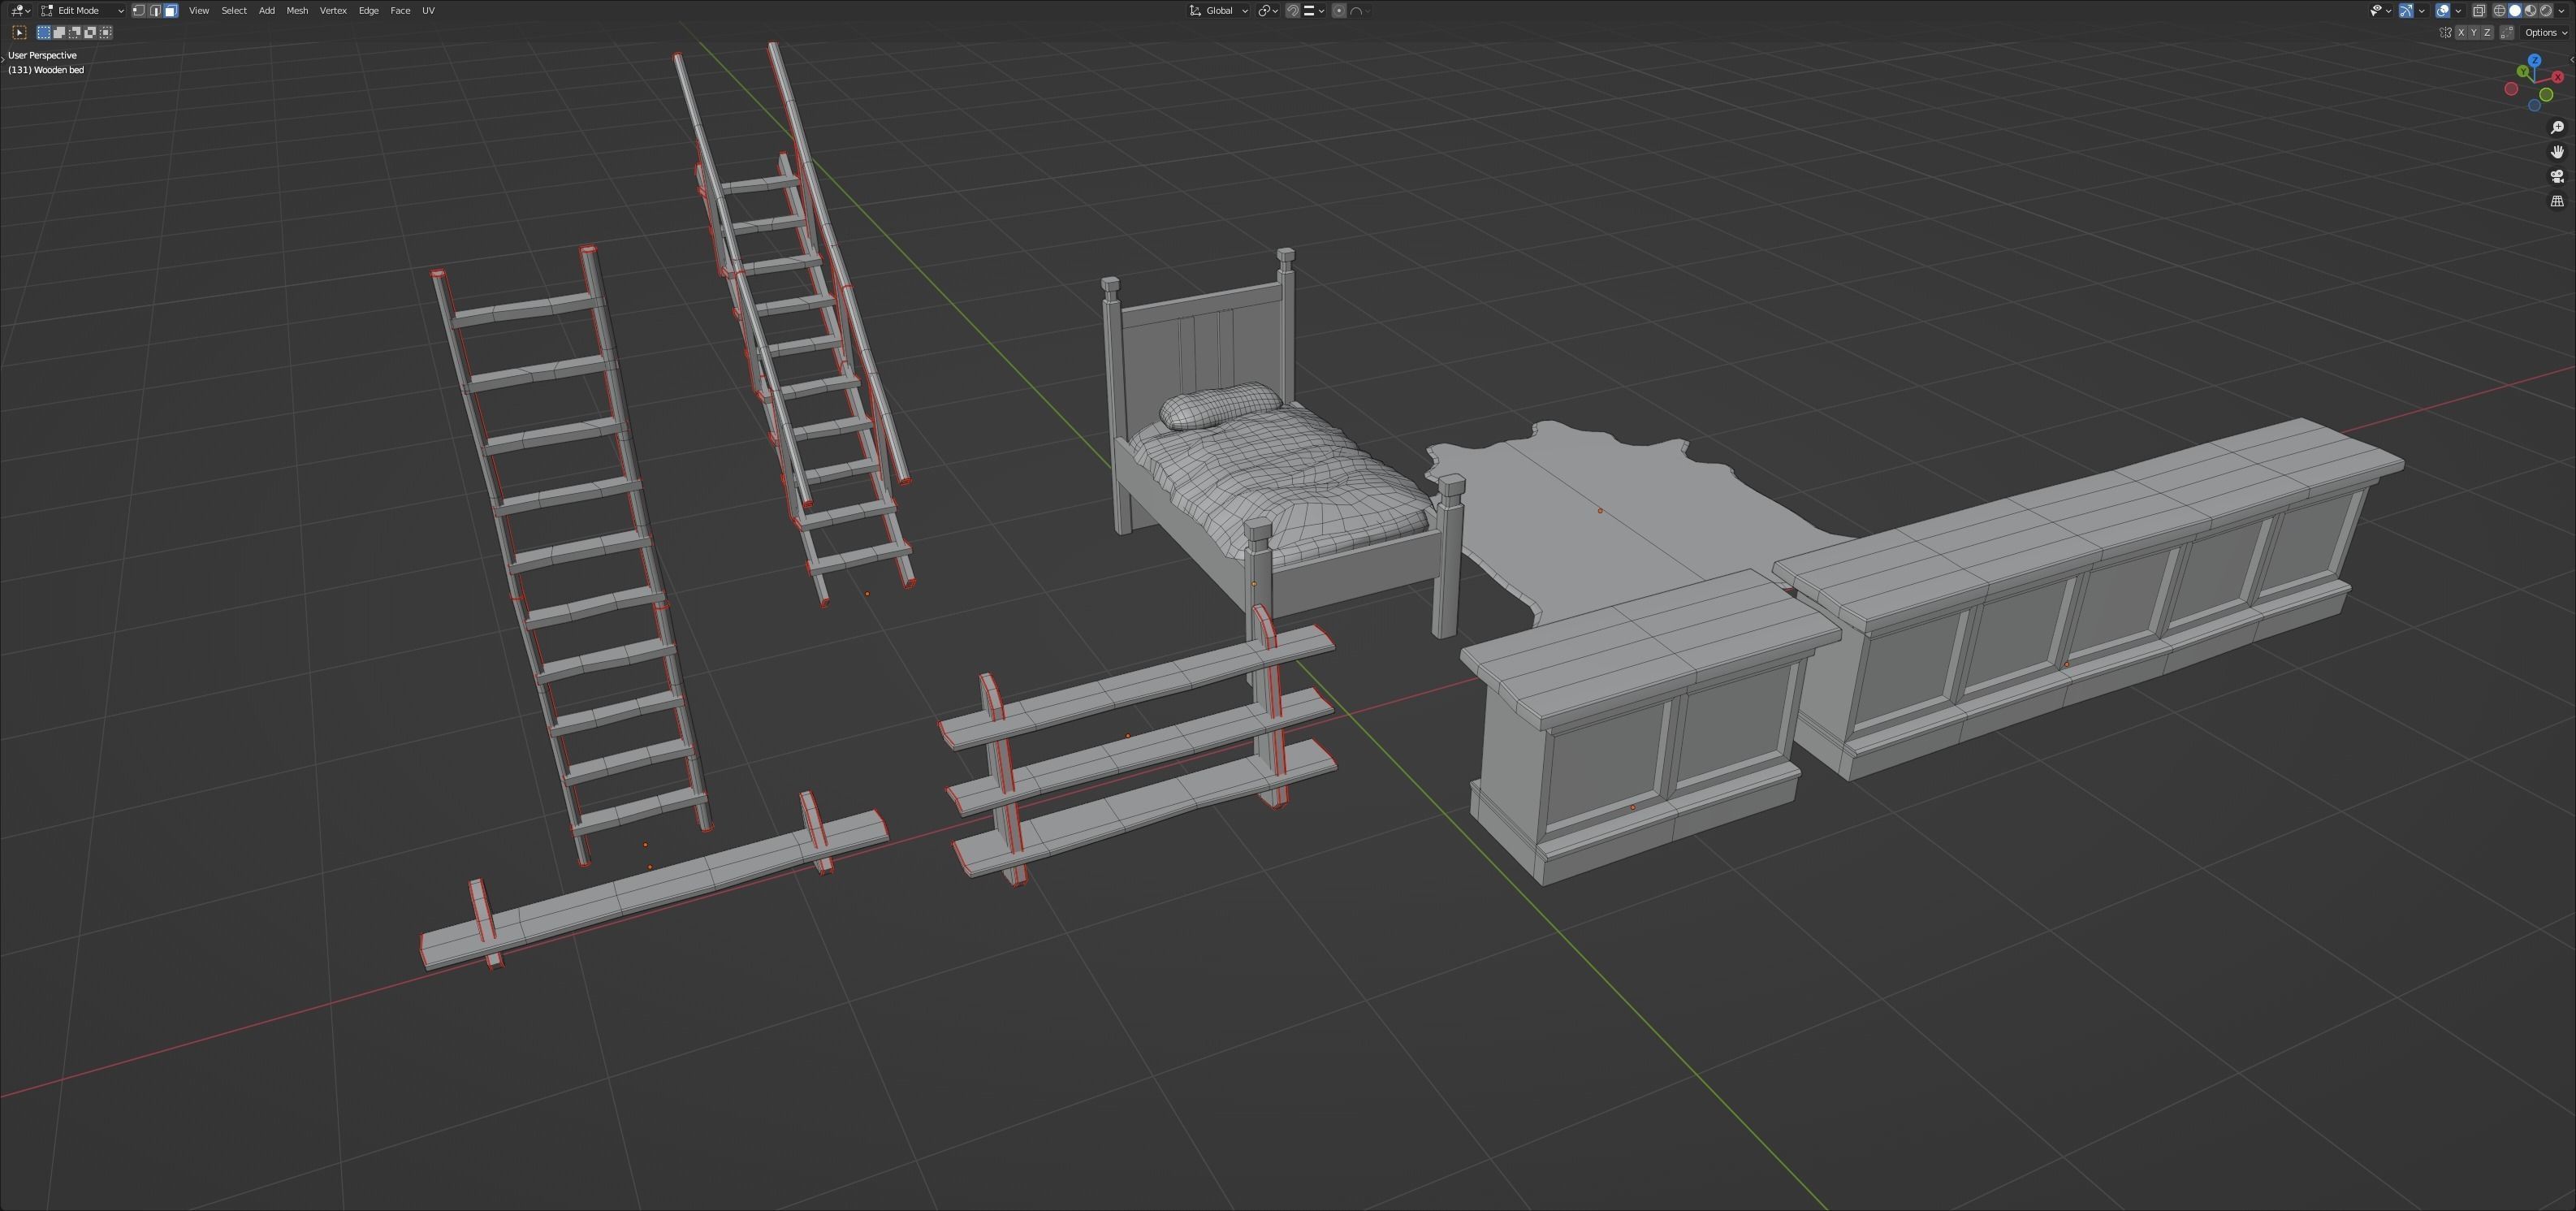Open Global transform orientation dropdown
Screen dimensions: 2576x1211
1218,10
